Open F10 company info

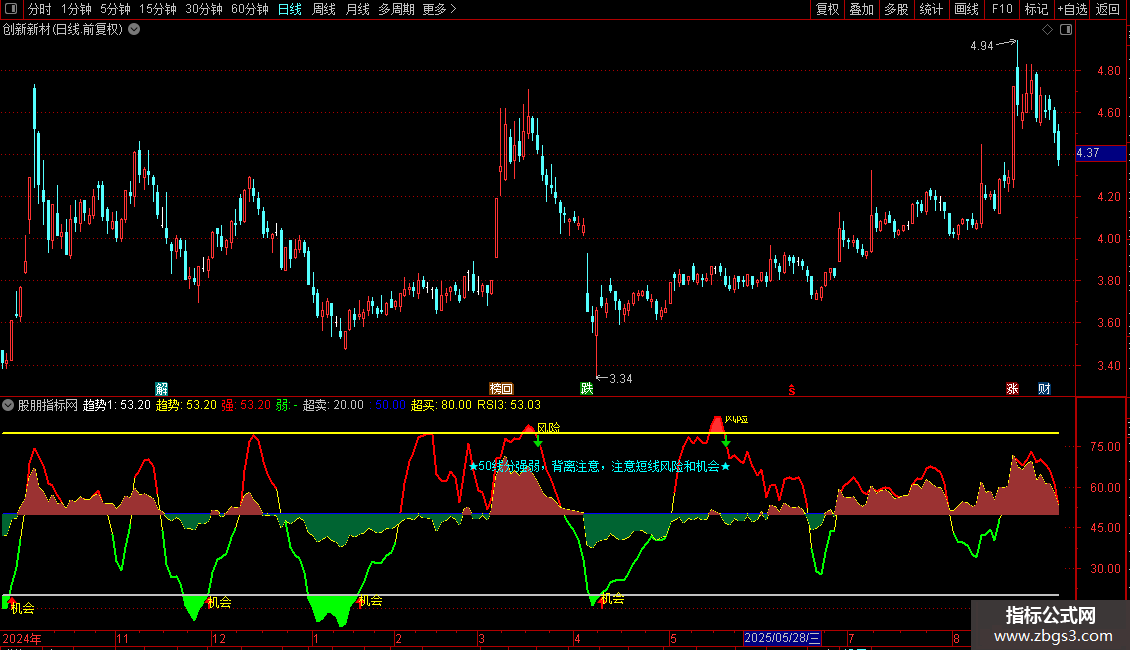(1002, 9)
